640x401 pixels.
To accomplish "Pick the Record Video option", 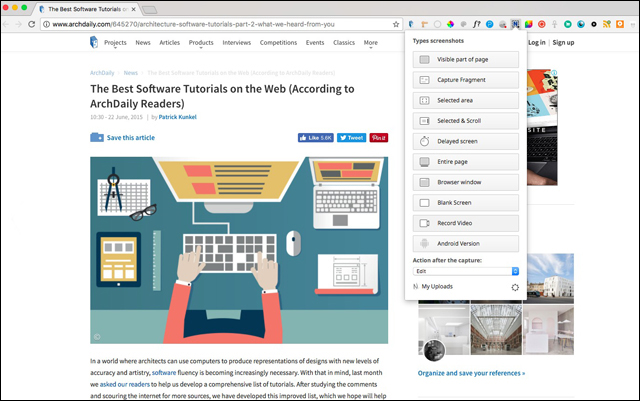I will click(x=465, y=223).
